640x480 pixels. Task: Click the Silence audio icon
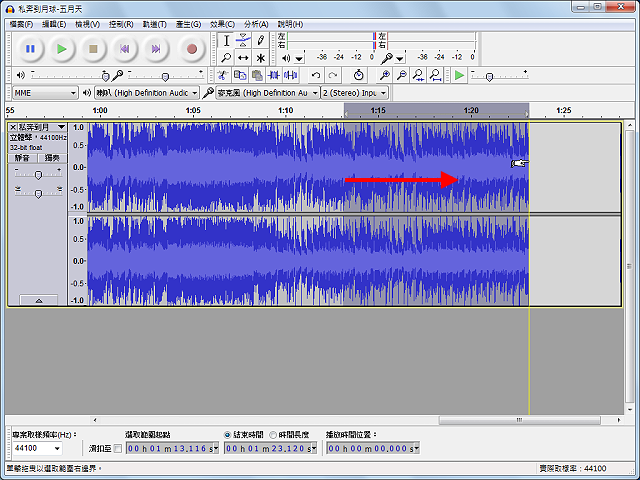click(291, 75)
